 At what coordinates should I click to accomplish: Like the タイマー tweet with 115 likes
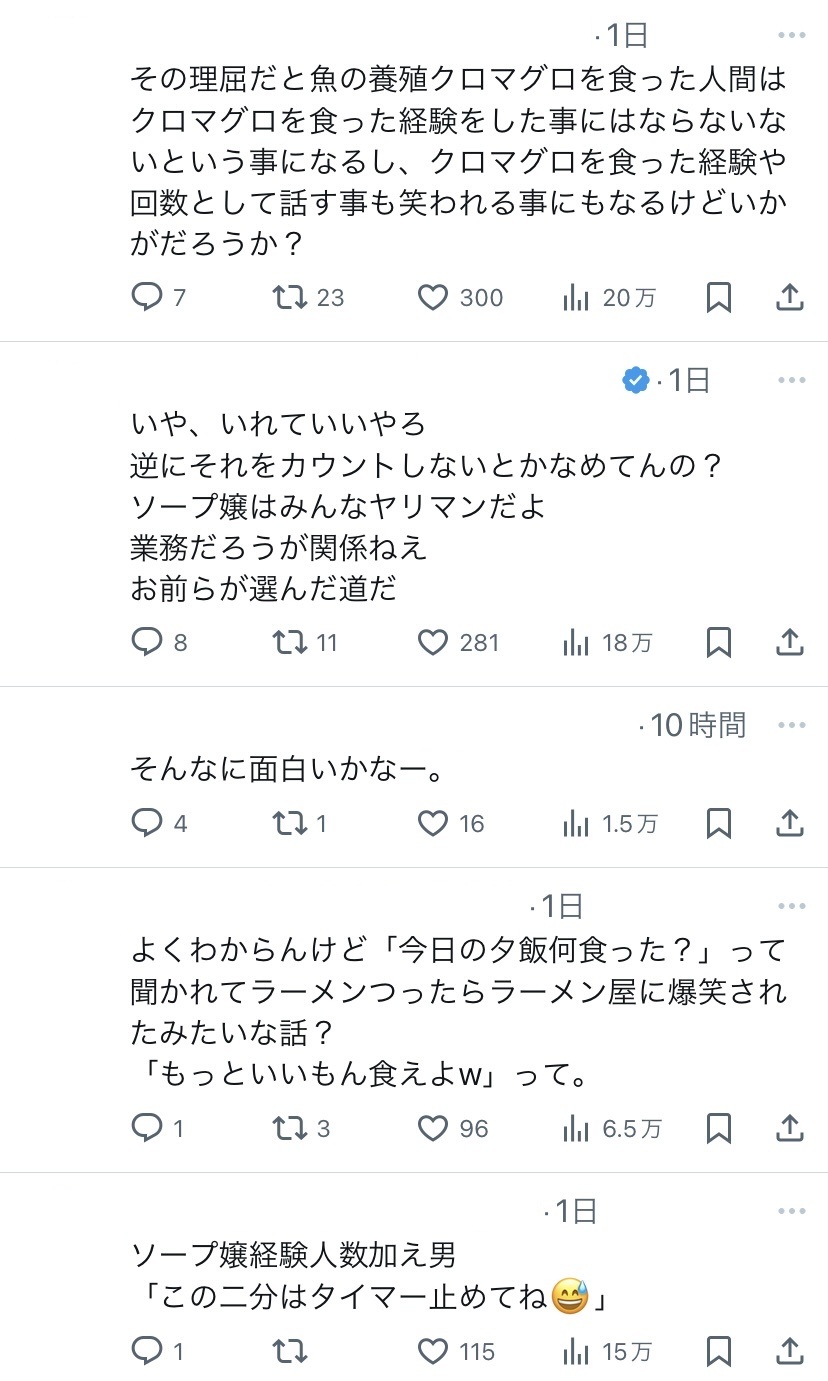coord(432,1352)
